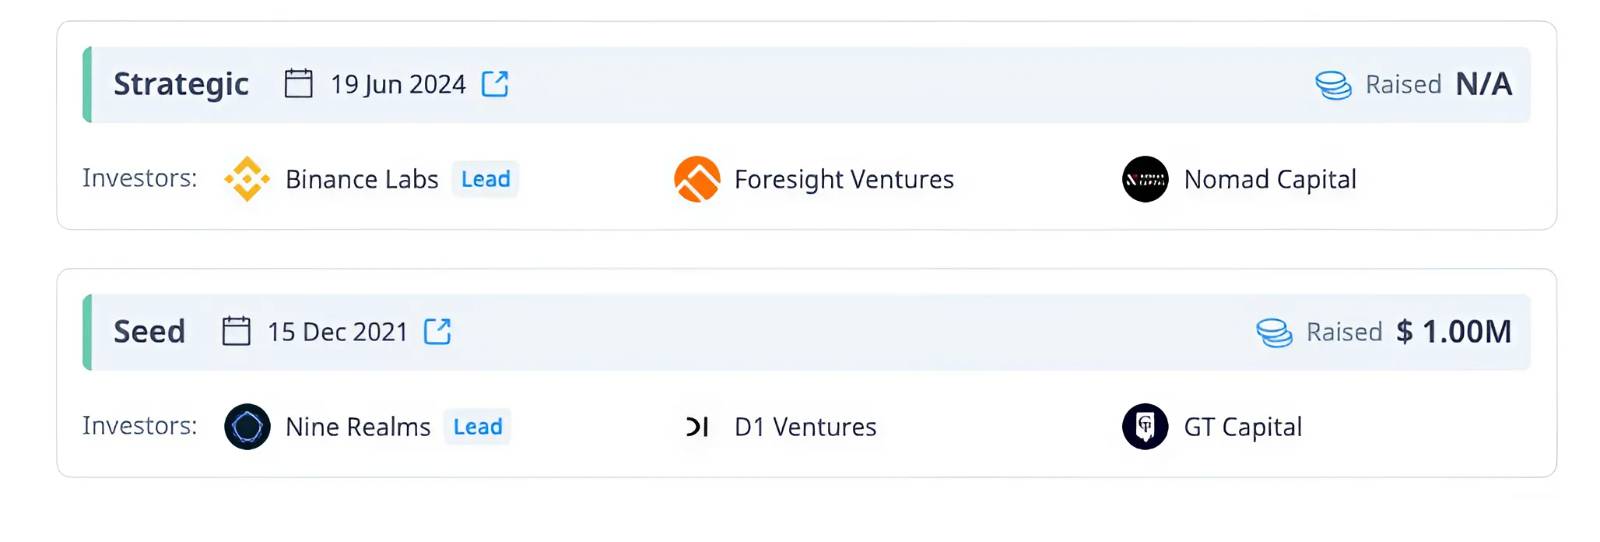Click calendar icon beside 19 Jun 2024
The width and height of the screenshot is (1600, 542).
pos(298,83)
